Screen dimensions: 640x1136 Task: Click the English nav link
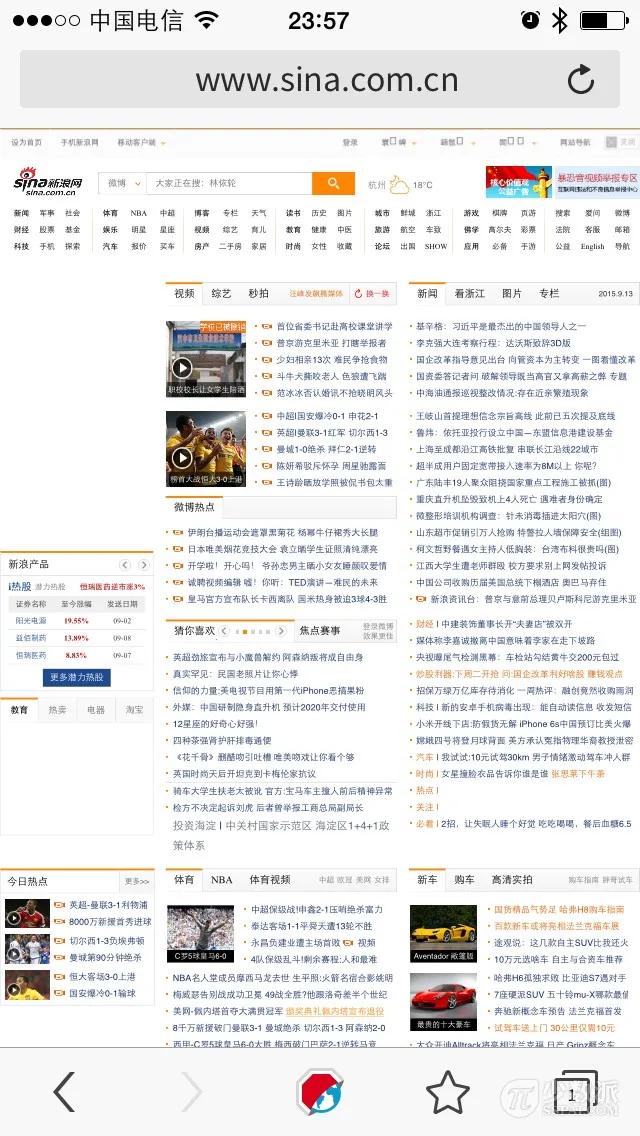click(x=592, y=246)
